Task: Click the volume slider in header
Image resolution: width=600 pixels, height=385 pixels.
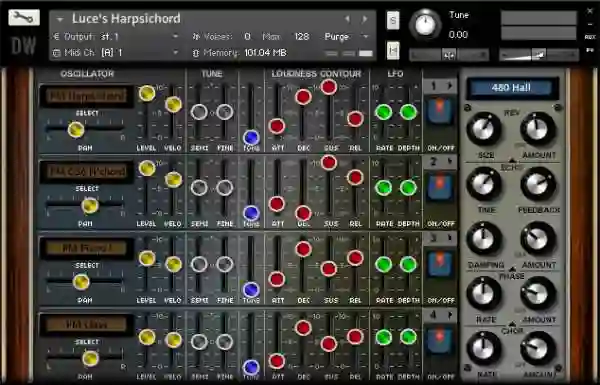Action: point(539,55)
